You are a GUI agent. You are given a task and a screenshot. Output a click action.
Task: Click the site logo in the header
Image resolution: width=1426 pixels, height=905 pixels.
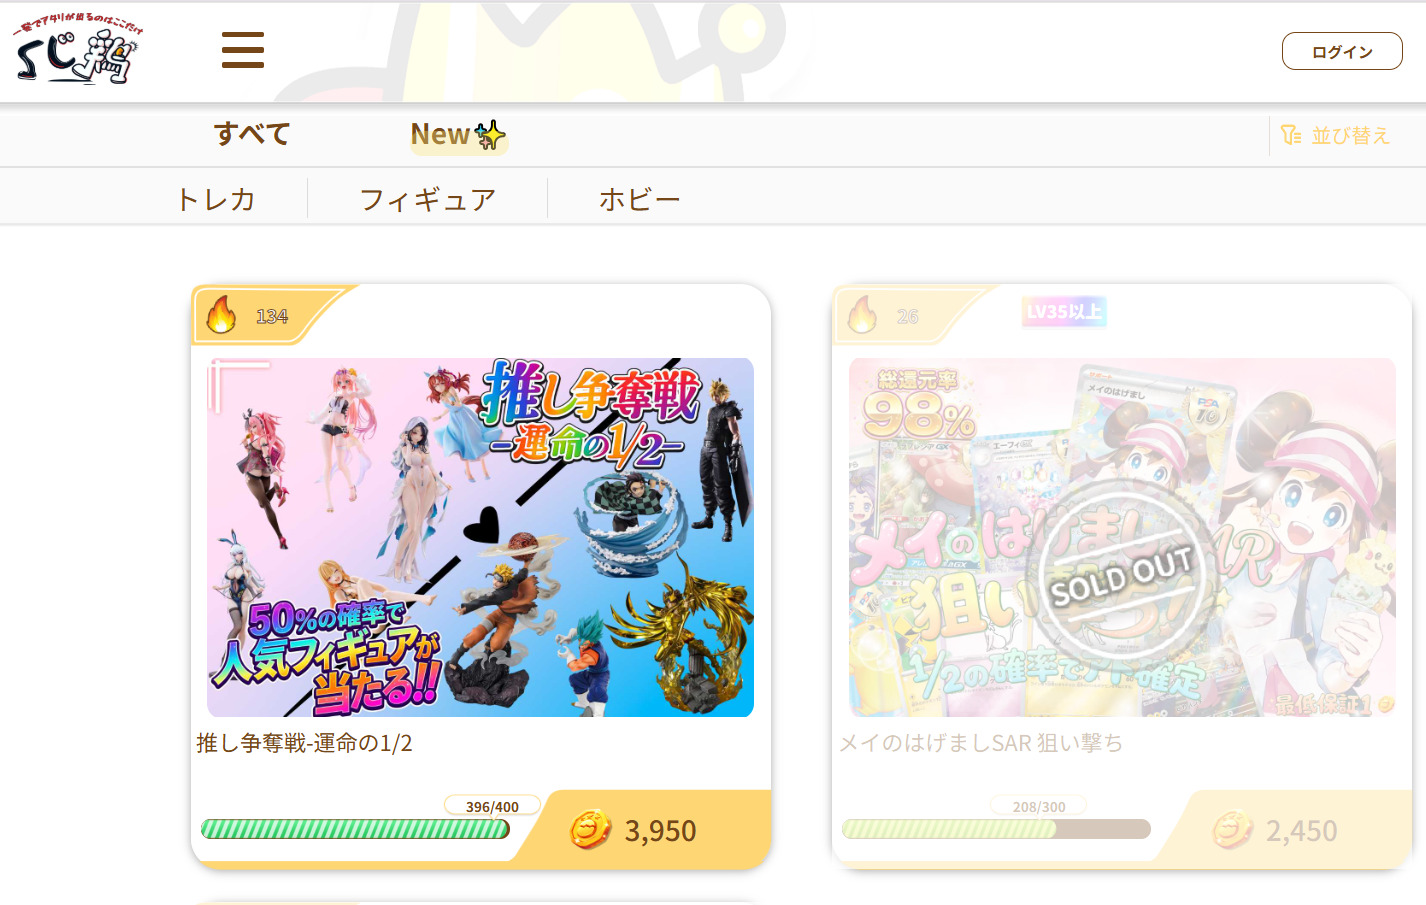78,49
